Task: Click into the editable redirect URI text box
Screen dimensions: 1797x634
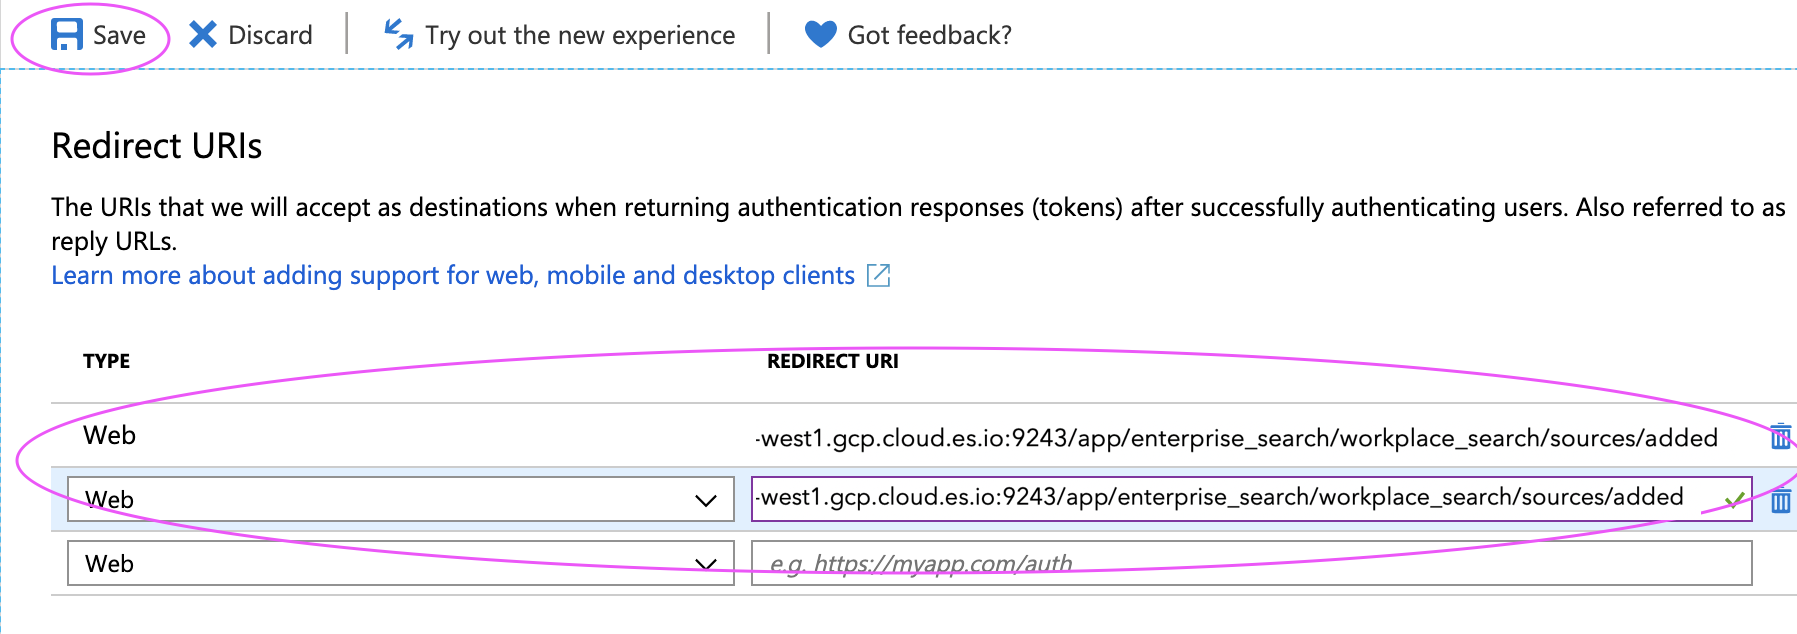Action: tap(1220, 498)
